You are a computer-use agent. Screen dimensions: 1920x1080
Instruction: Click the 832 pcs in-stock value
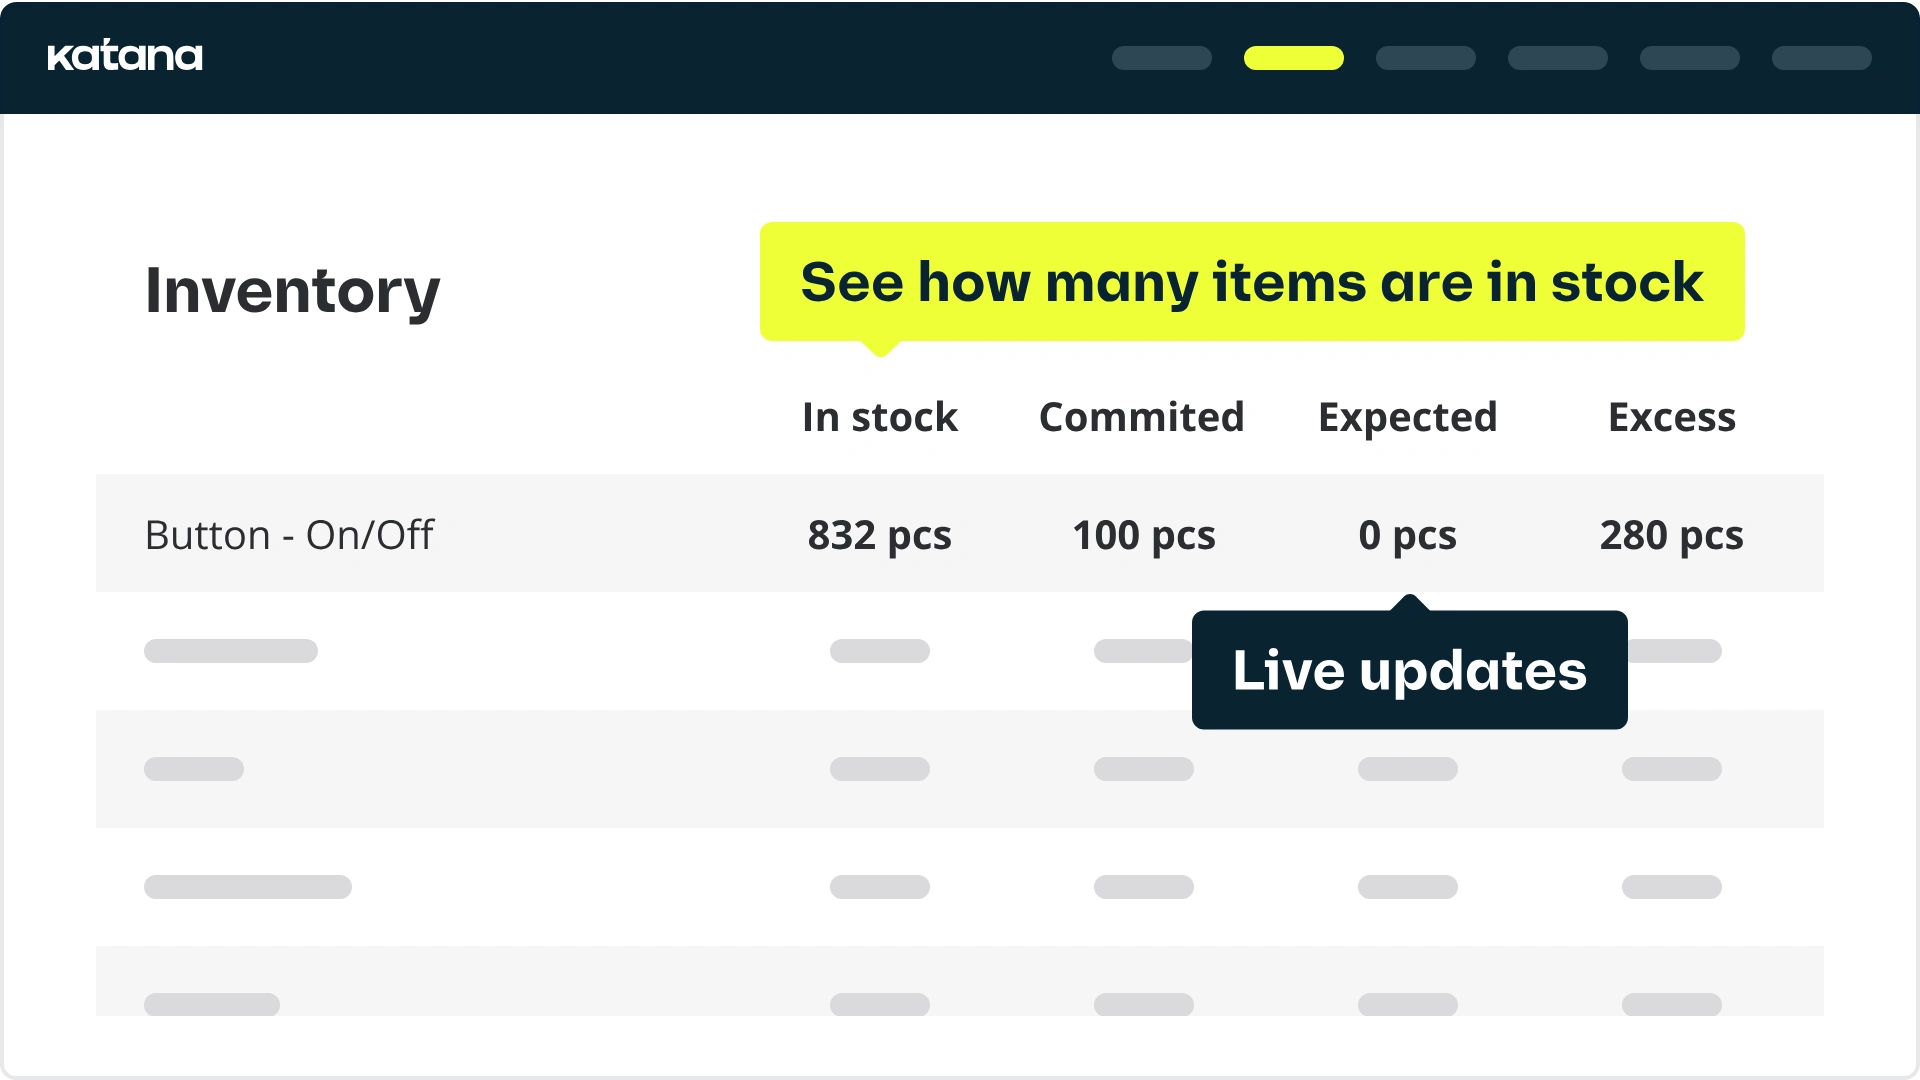click(x=880, y=535)
